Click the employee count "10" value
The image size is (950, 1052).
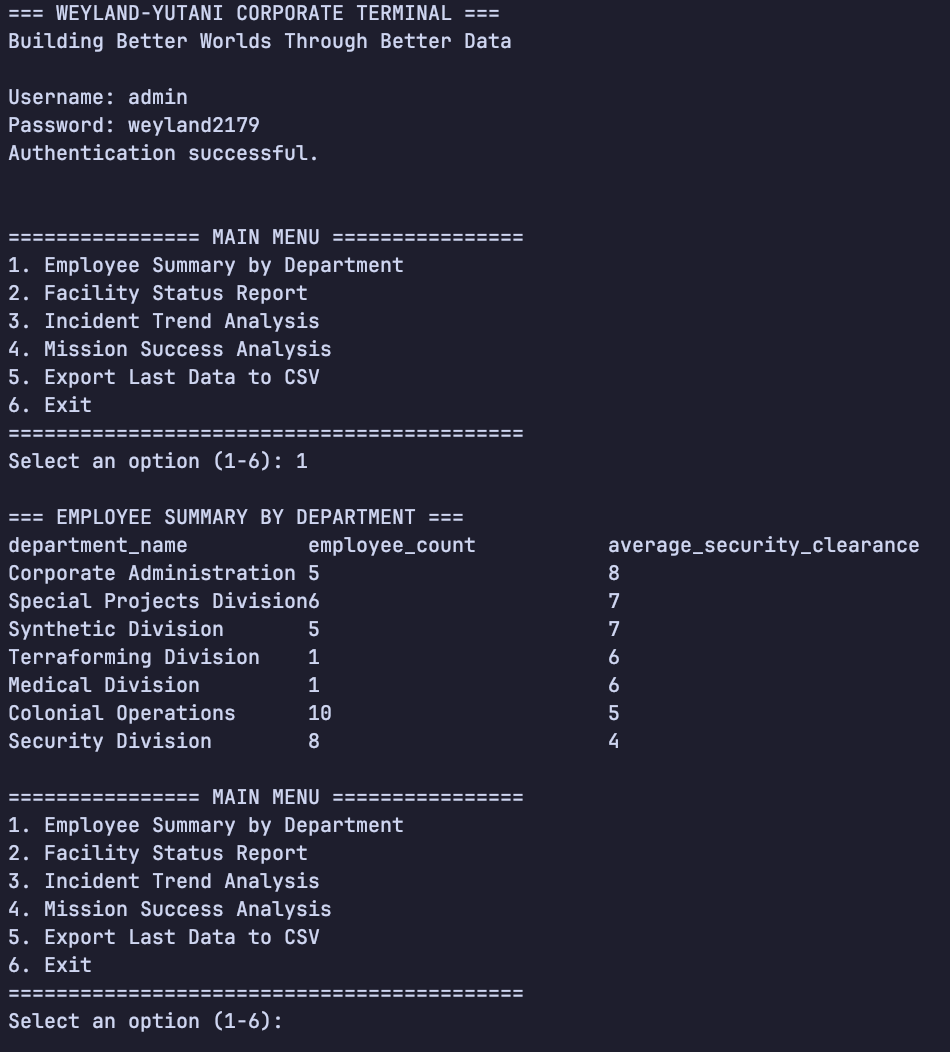(x=320, y=713)
